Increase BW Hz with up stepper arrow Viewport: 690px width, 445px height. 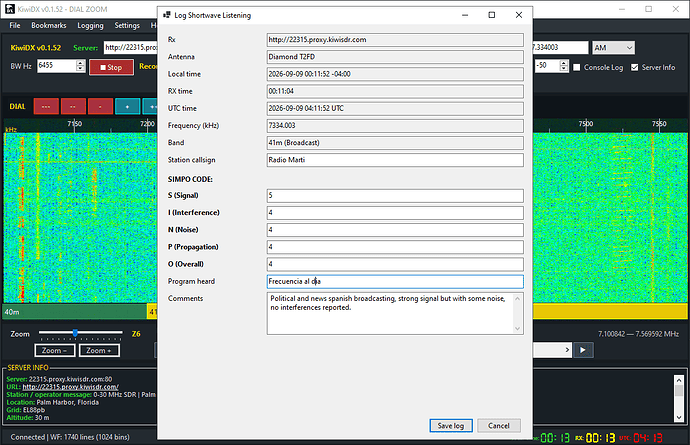[x=80, y=63]
